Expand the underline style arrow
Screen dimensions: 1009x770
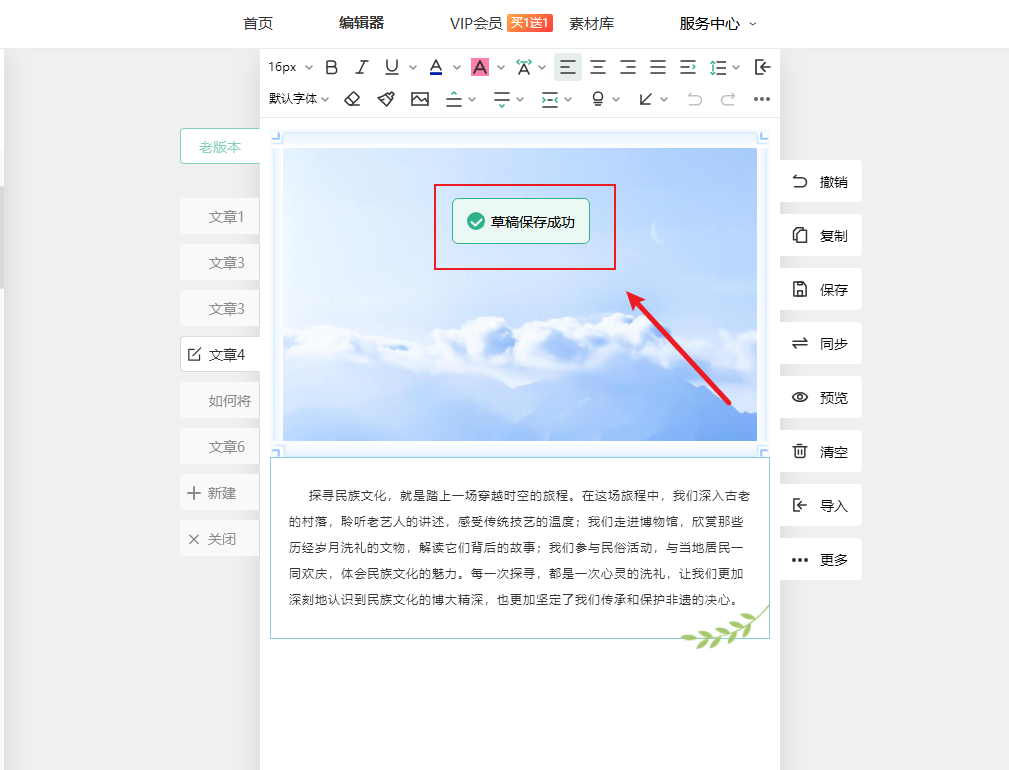(412, 68)
